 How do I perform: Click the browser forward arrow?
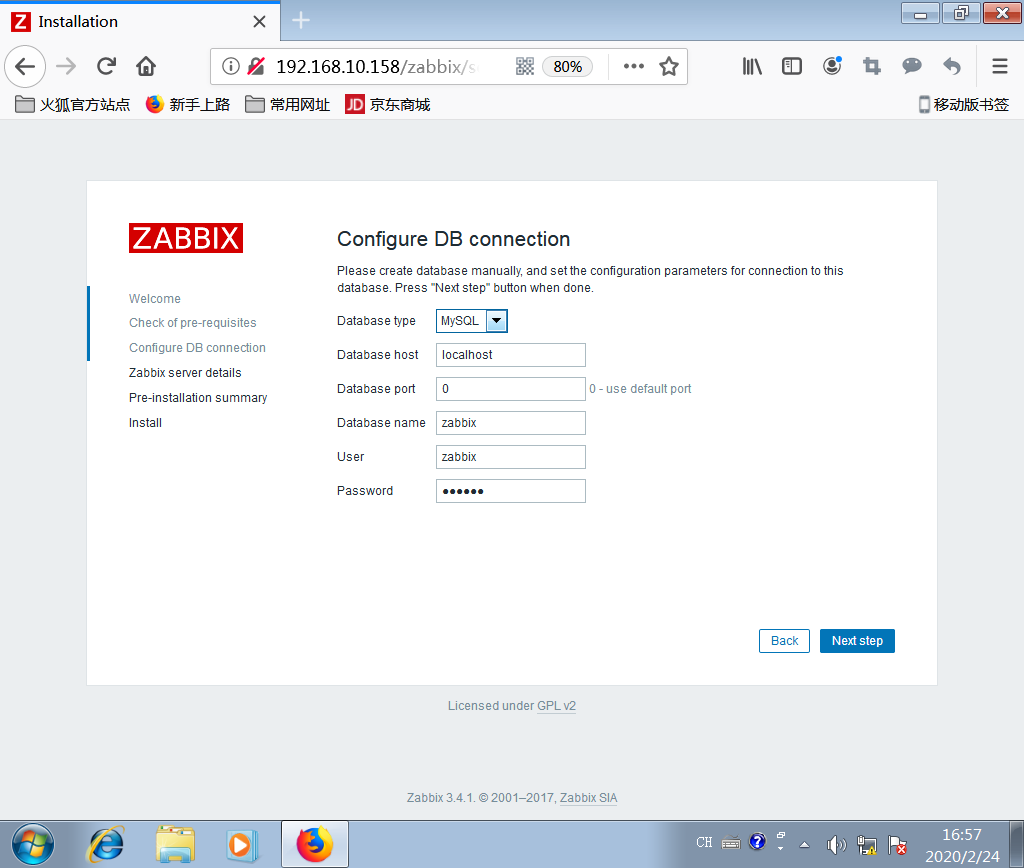66,66
